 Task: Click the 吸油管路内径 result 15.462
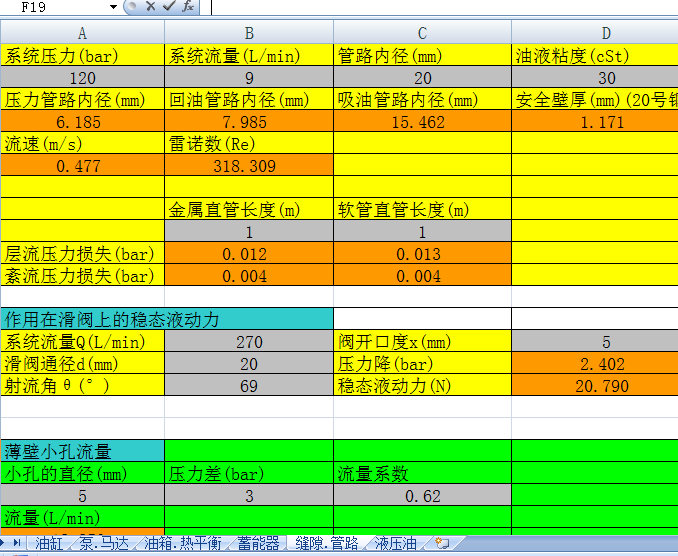[x=422, y=121]
